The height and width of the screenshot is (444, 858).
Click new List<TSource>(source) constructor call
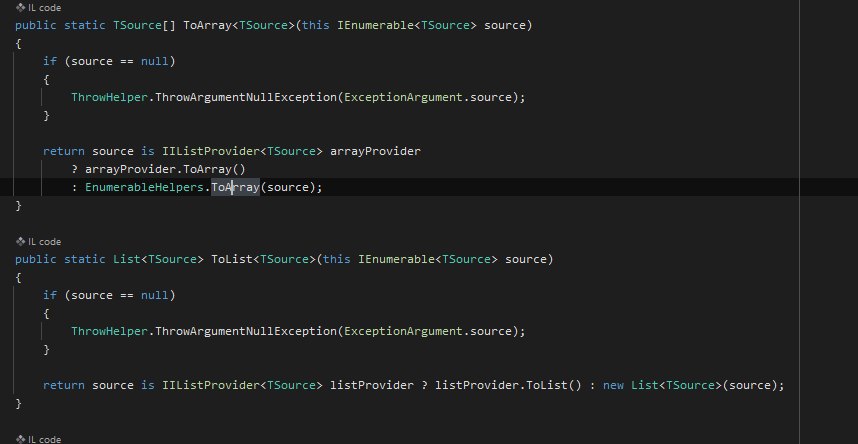pyautogui.click(x=690, y=385)
